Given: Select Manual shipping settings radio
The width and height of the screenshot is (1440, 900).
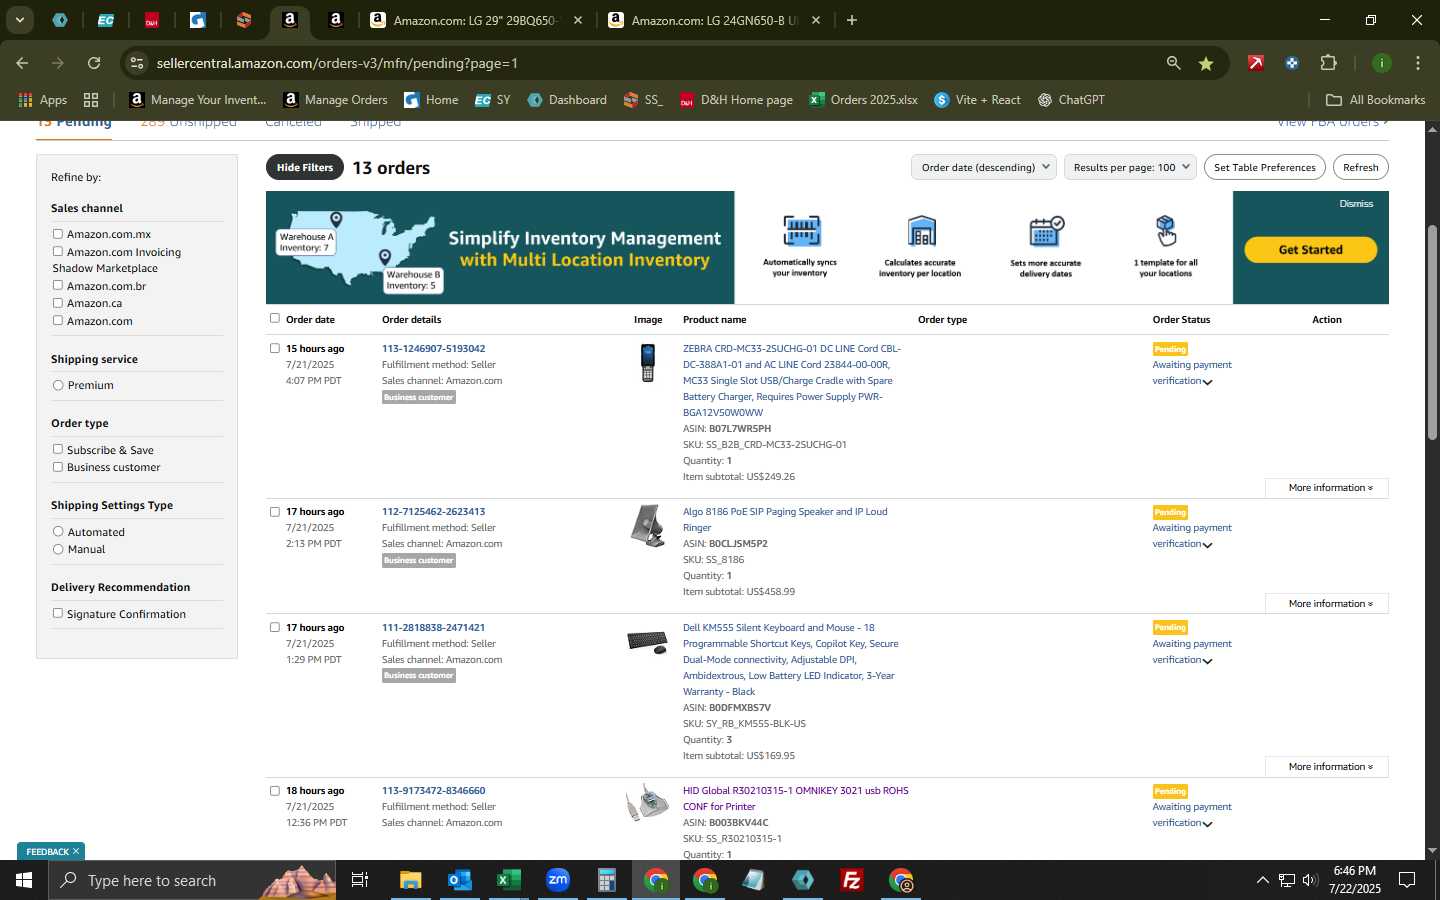Looking at the screenshot, I should tap(58, 549).
